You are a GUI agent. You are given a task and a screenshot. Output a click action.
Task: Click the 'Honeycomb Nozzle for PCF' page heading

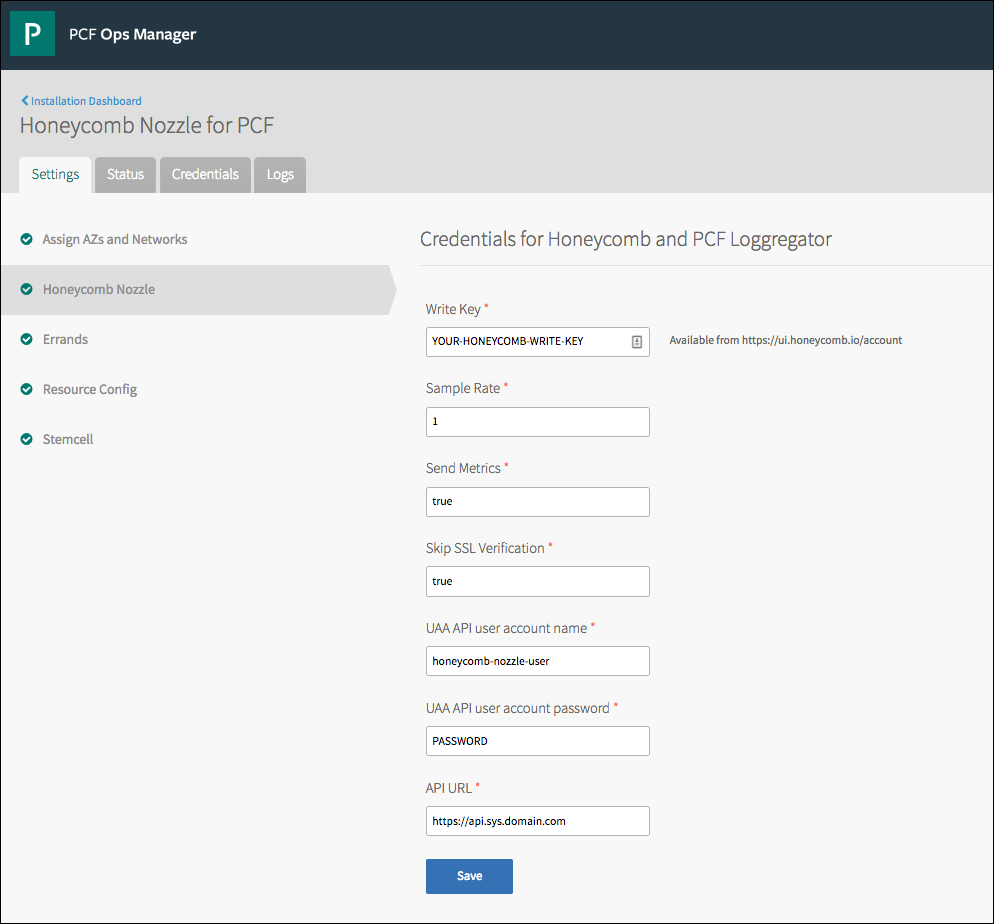(x=146, y=125)
